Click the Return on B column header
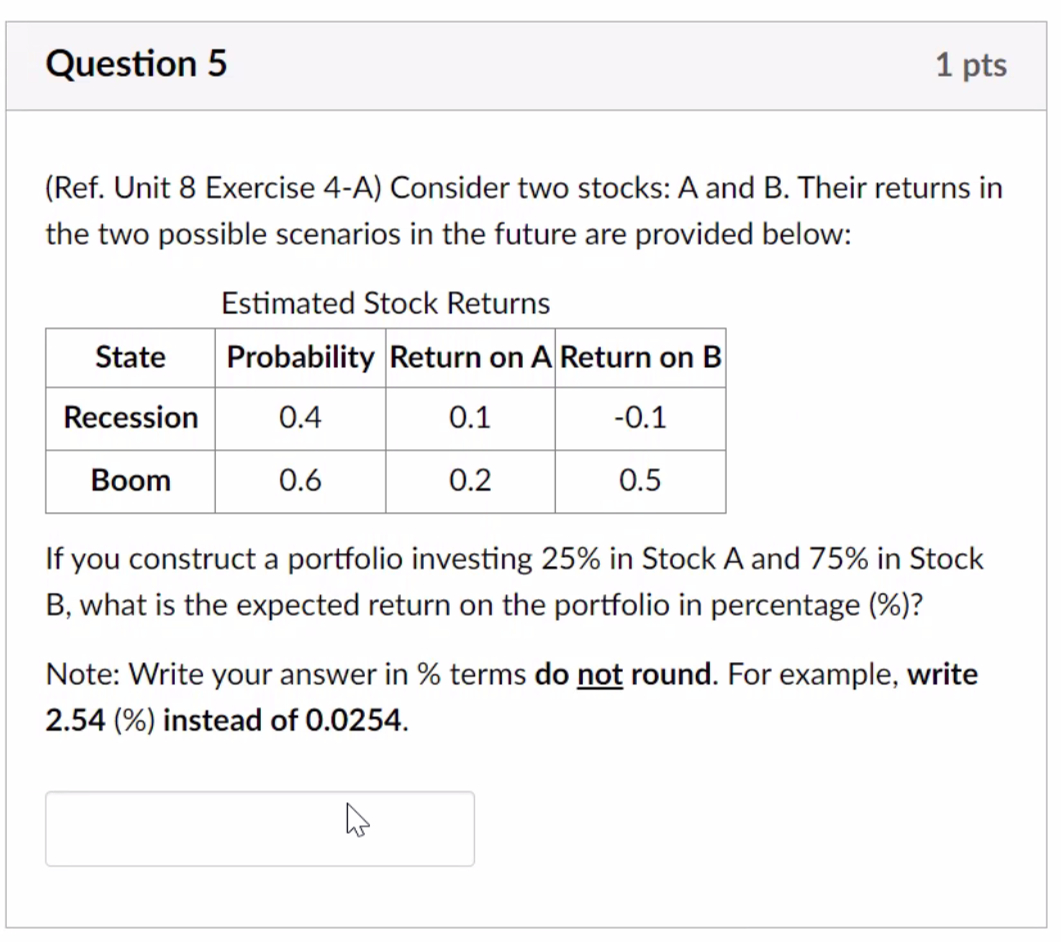Viewport: 1061px width, 942px height. 640,357
